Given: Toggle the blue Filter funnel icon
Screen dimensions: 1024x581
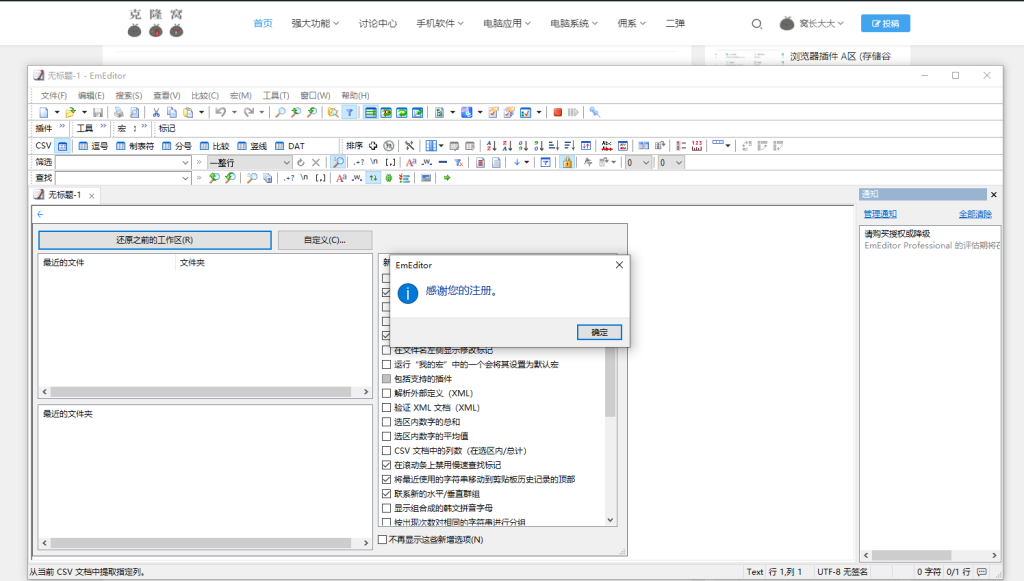Looking at the screenshot, I should point(349,112).
